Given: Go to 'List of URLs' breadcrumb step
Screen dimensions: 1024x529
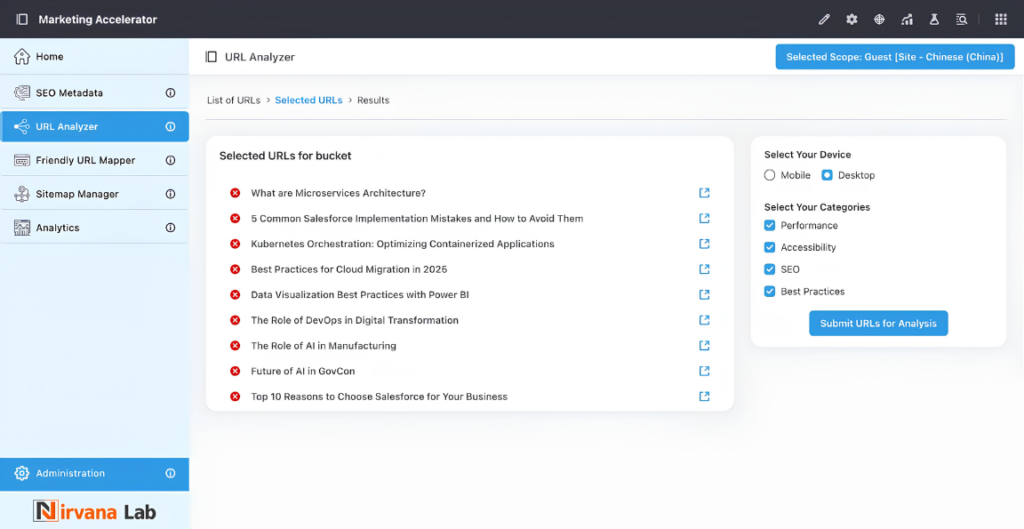Looking at the screenshot, I should [234, 100].
